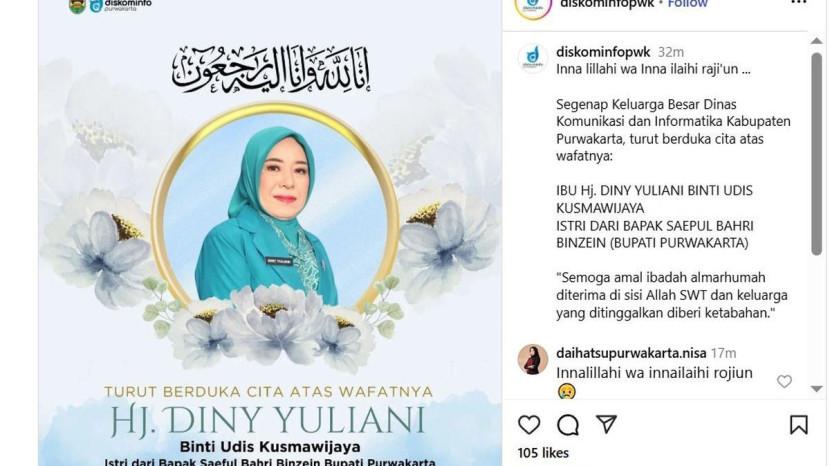Image resolution: width=830 pixels, height=466 pixels.
Task: Like the daihatsupurwakarta.nisa comment
Action: tap(784, 381)
